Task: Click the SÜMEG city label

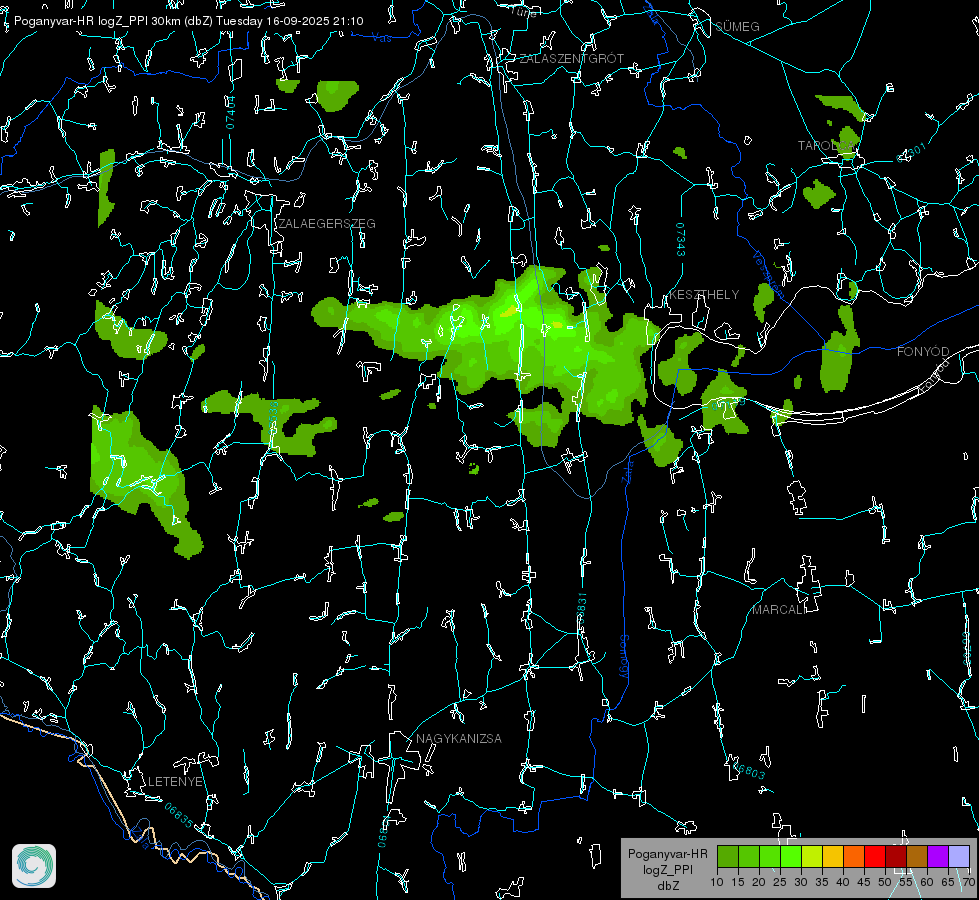Action: coord(737,27)
